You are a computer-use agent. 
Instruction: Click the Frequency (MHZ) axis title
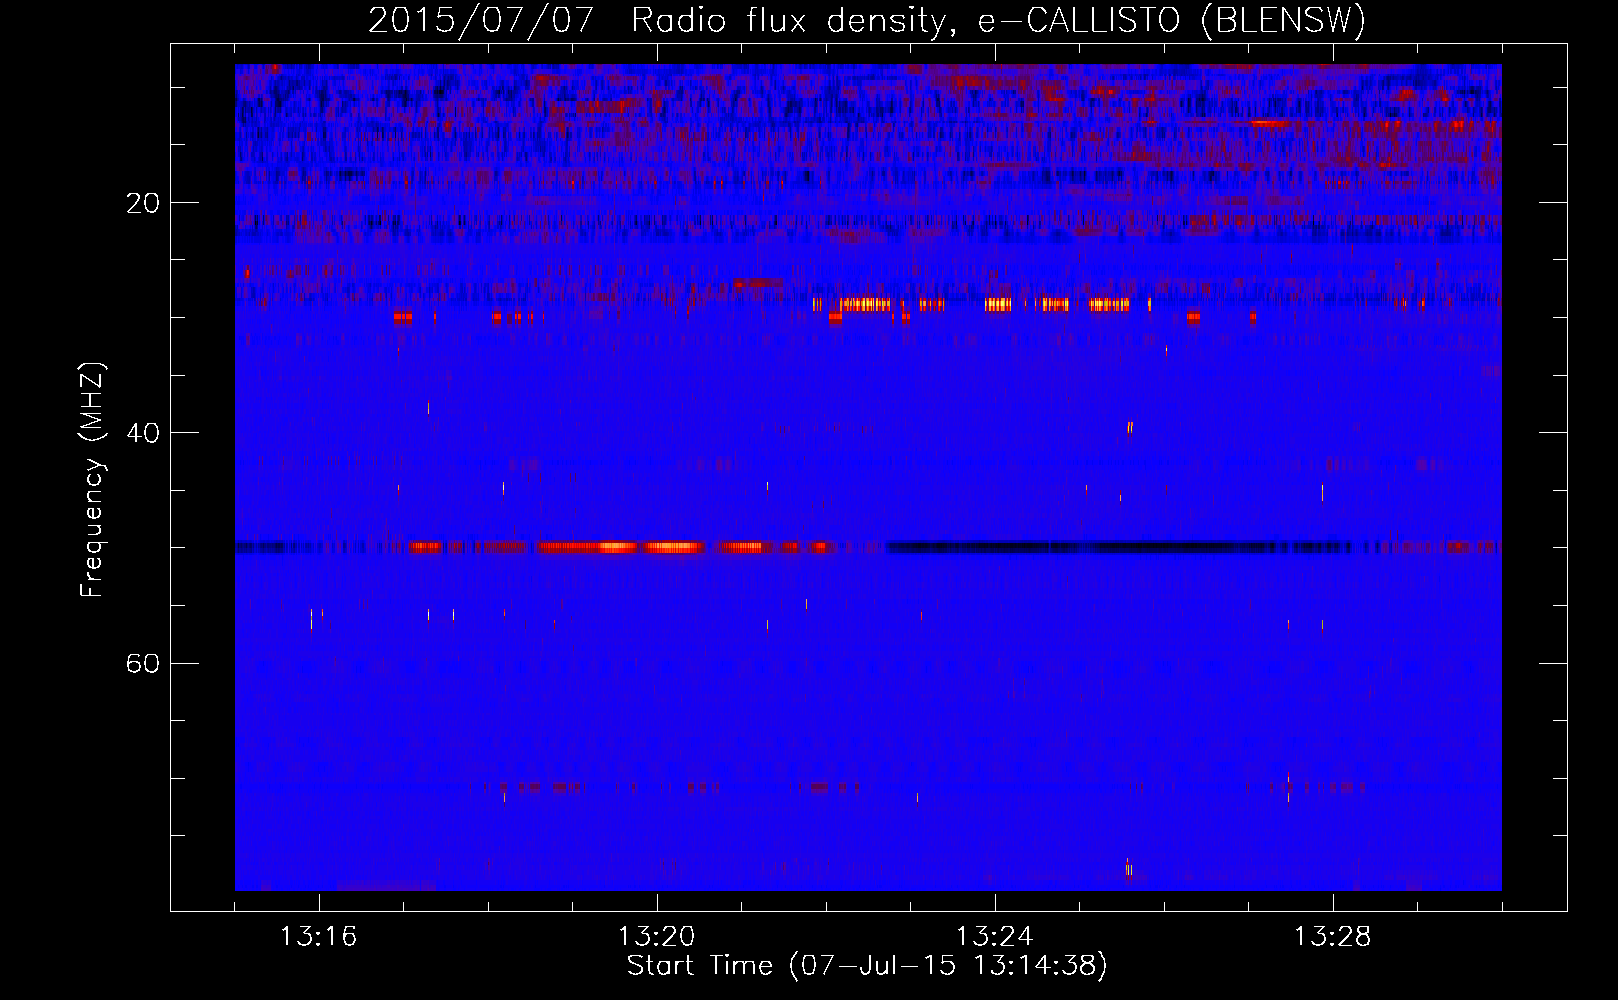pyautogui.click(x=92, y=480)
